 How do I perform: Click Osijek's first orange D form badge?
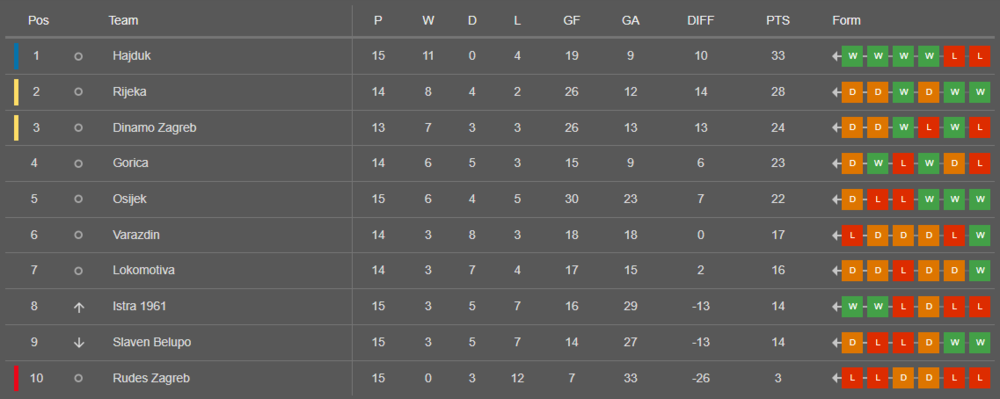852,200
